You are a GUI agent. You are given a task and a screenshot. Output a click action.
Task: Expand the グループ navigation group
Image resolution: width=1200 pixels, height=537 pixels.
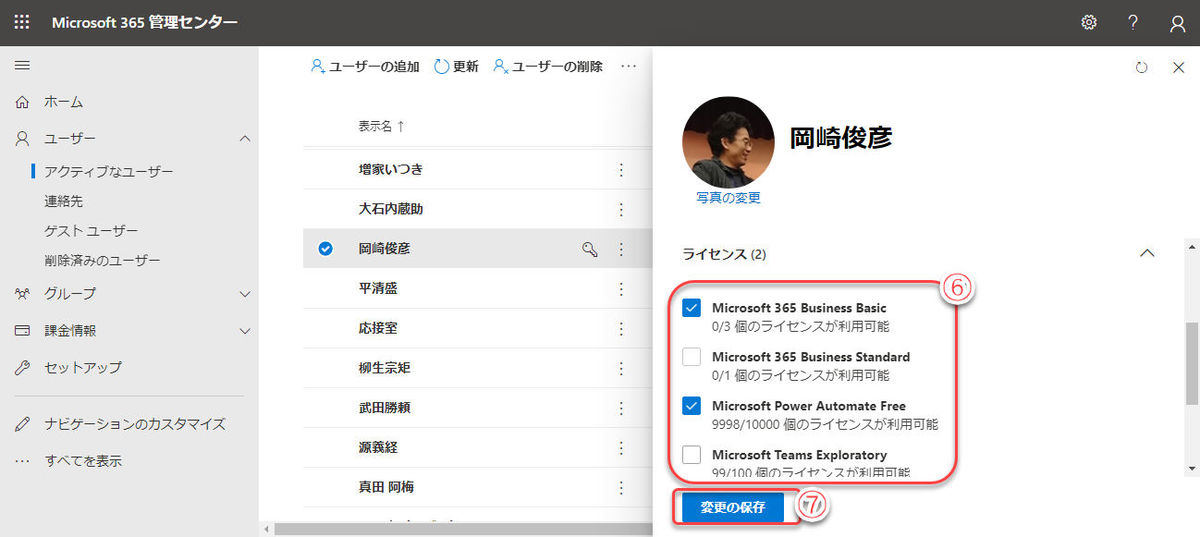point(245,294)
